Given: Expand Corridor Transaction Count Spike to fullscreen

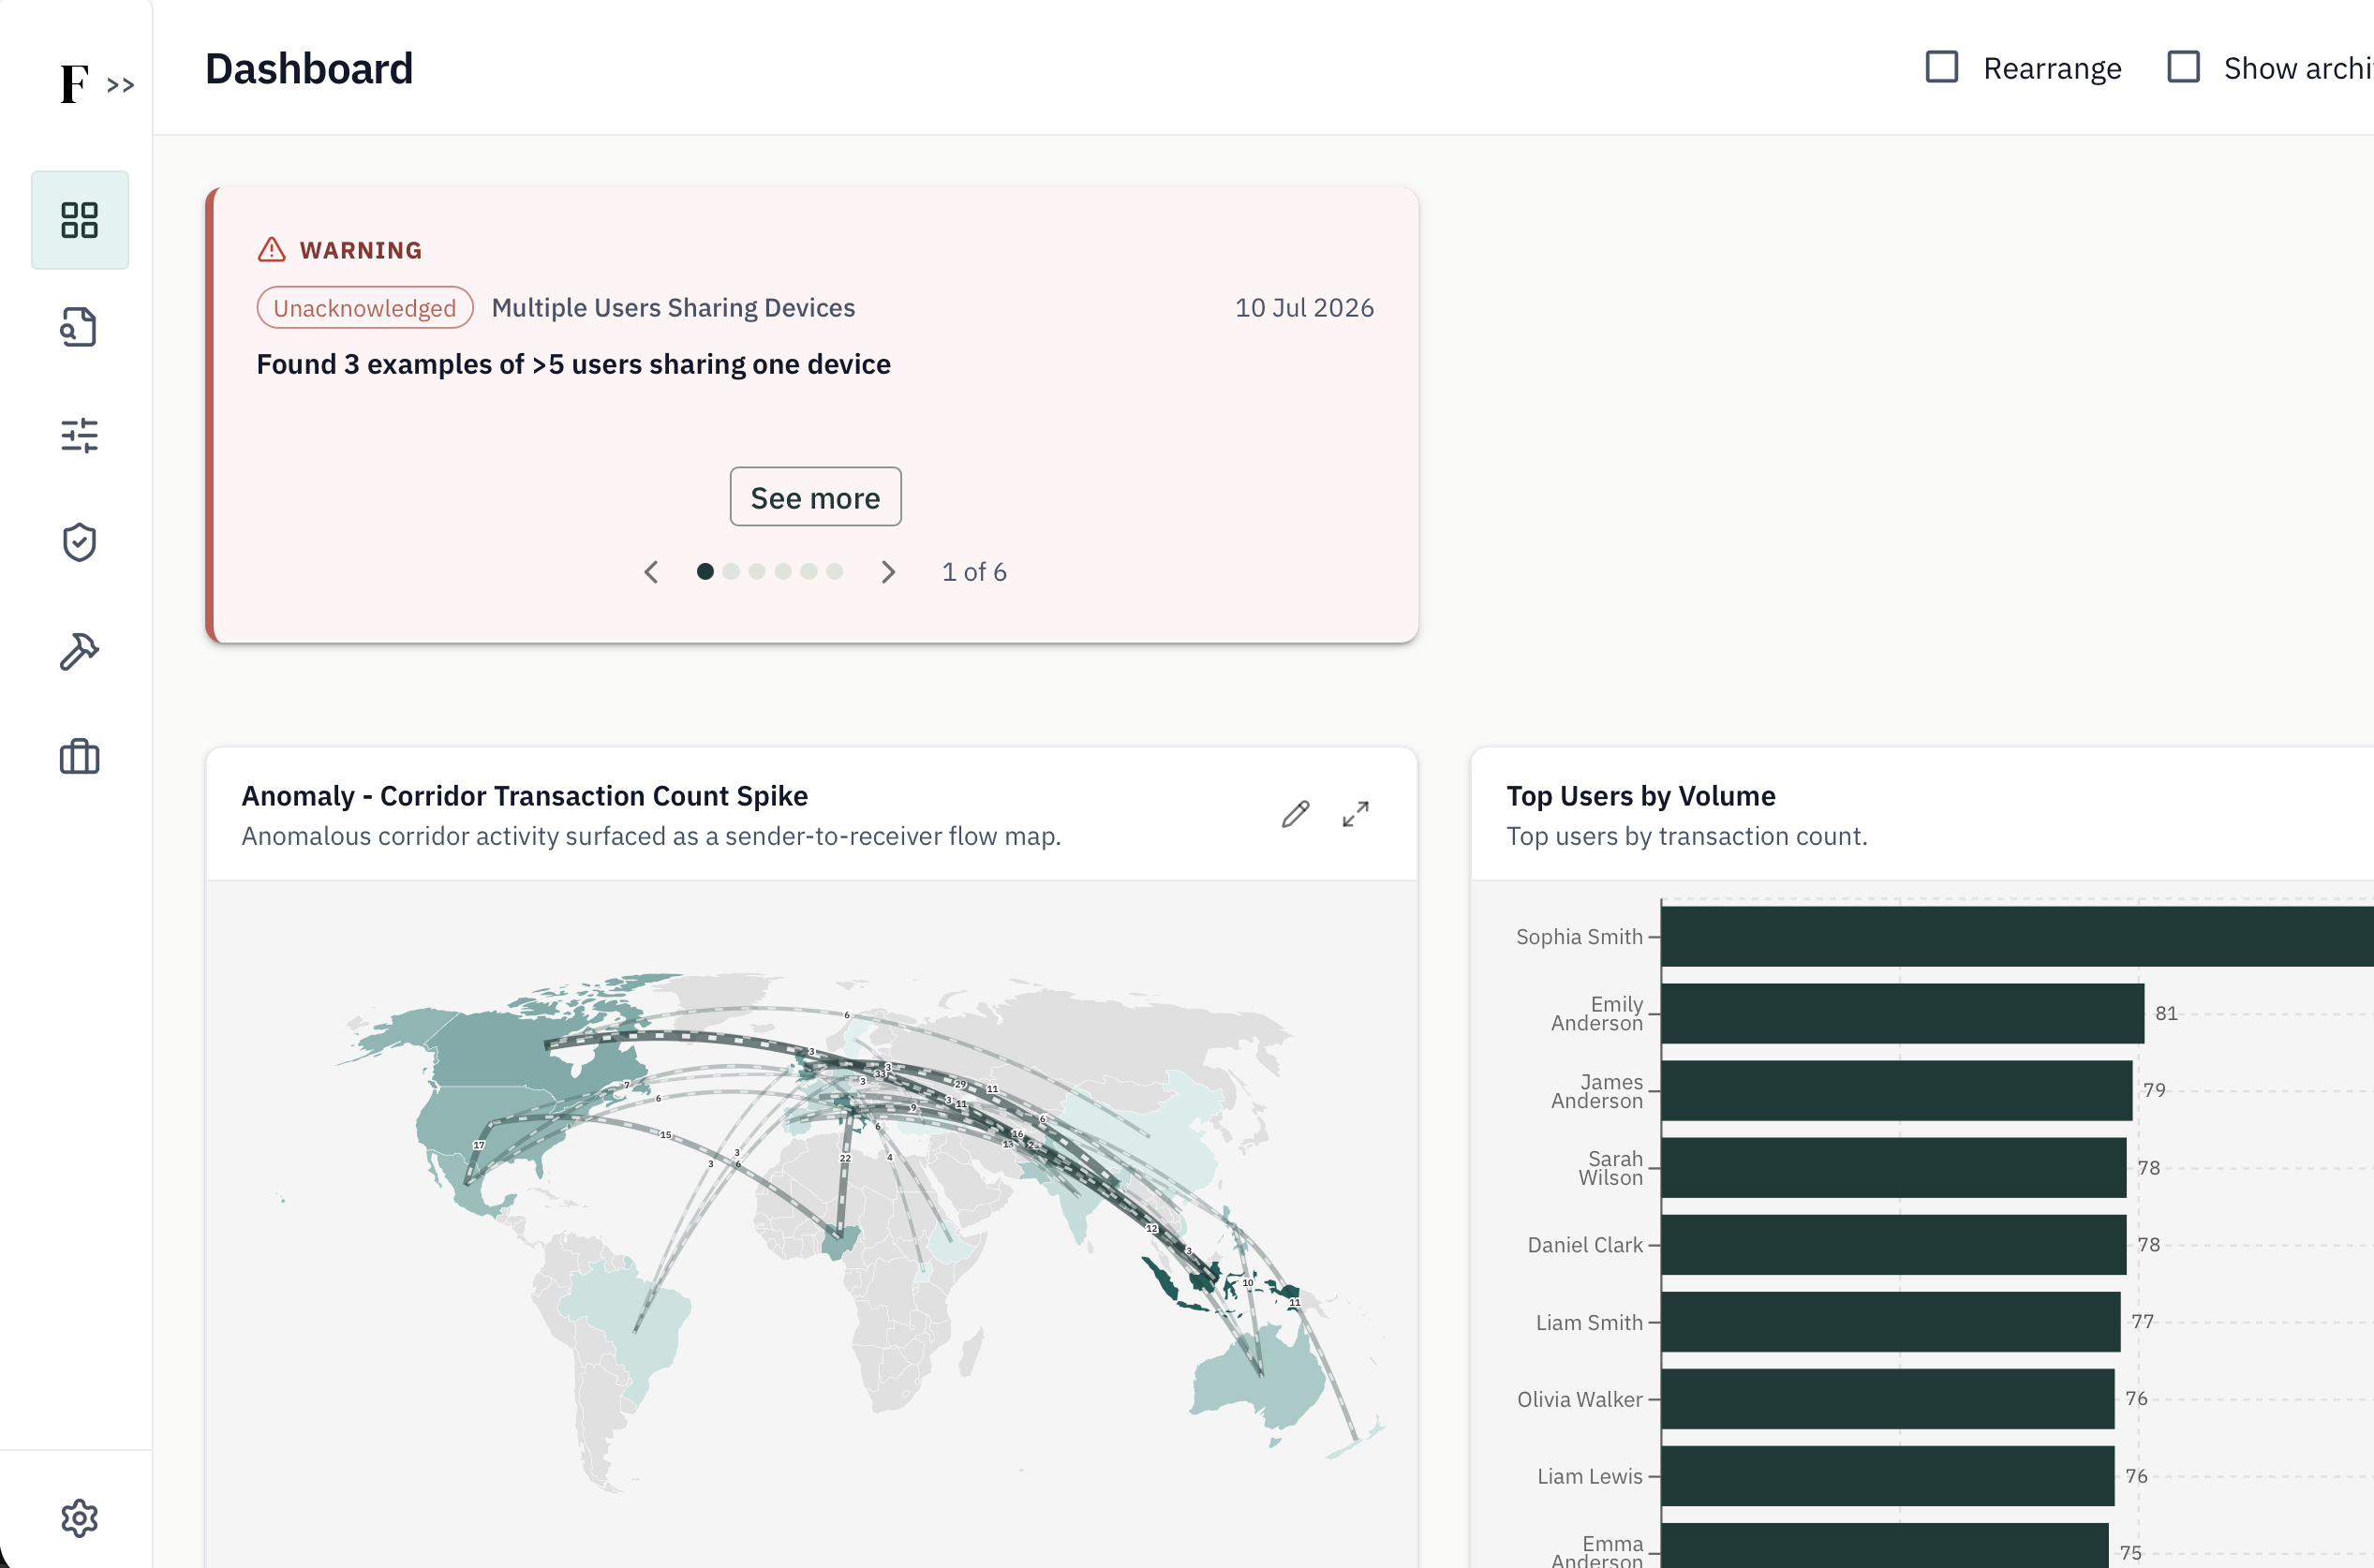Looking at the screenshot, I should 1355,814.
